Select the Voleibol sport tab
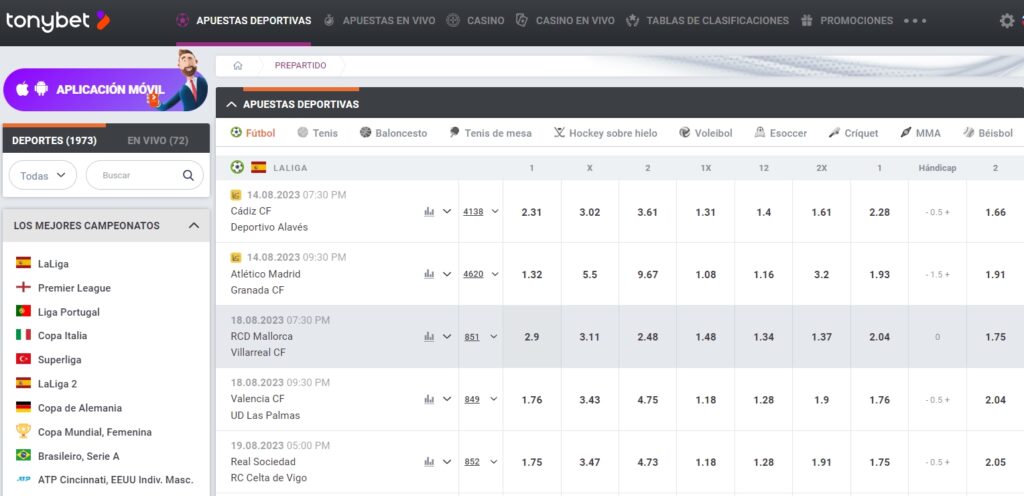The image size is (1024, 496). coord(705,133)
